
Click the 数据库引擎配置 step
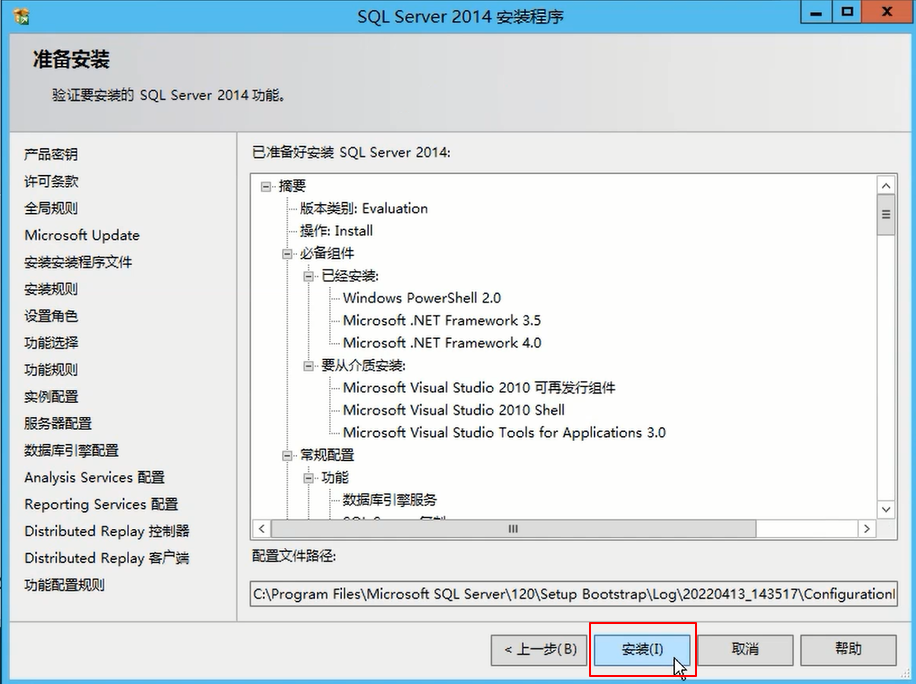(71, 450)
